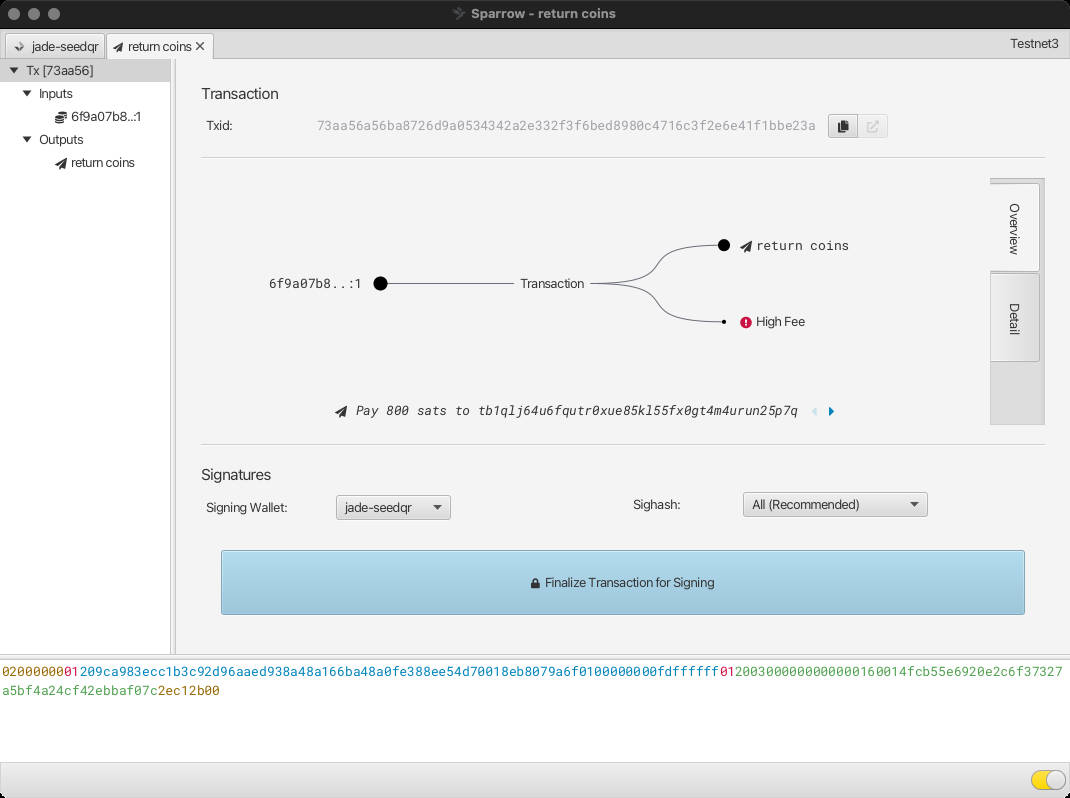Click Finalize Transaction for Signing button

[x=622, y=582]
